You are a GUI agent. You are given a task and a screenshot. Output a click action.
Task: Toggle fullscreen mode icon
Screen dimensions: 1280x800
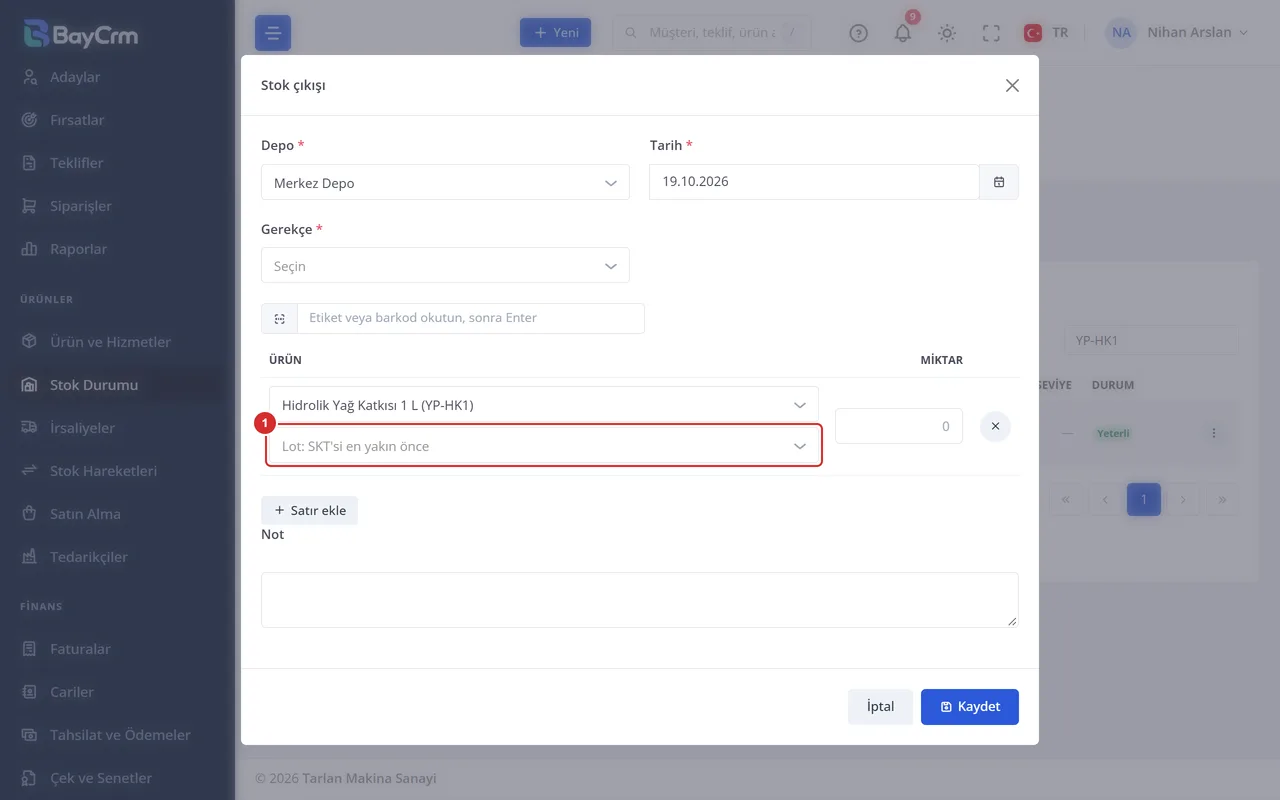coord(991,33)
